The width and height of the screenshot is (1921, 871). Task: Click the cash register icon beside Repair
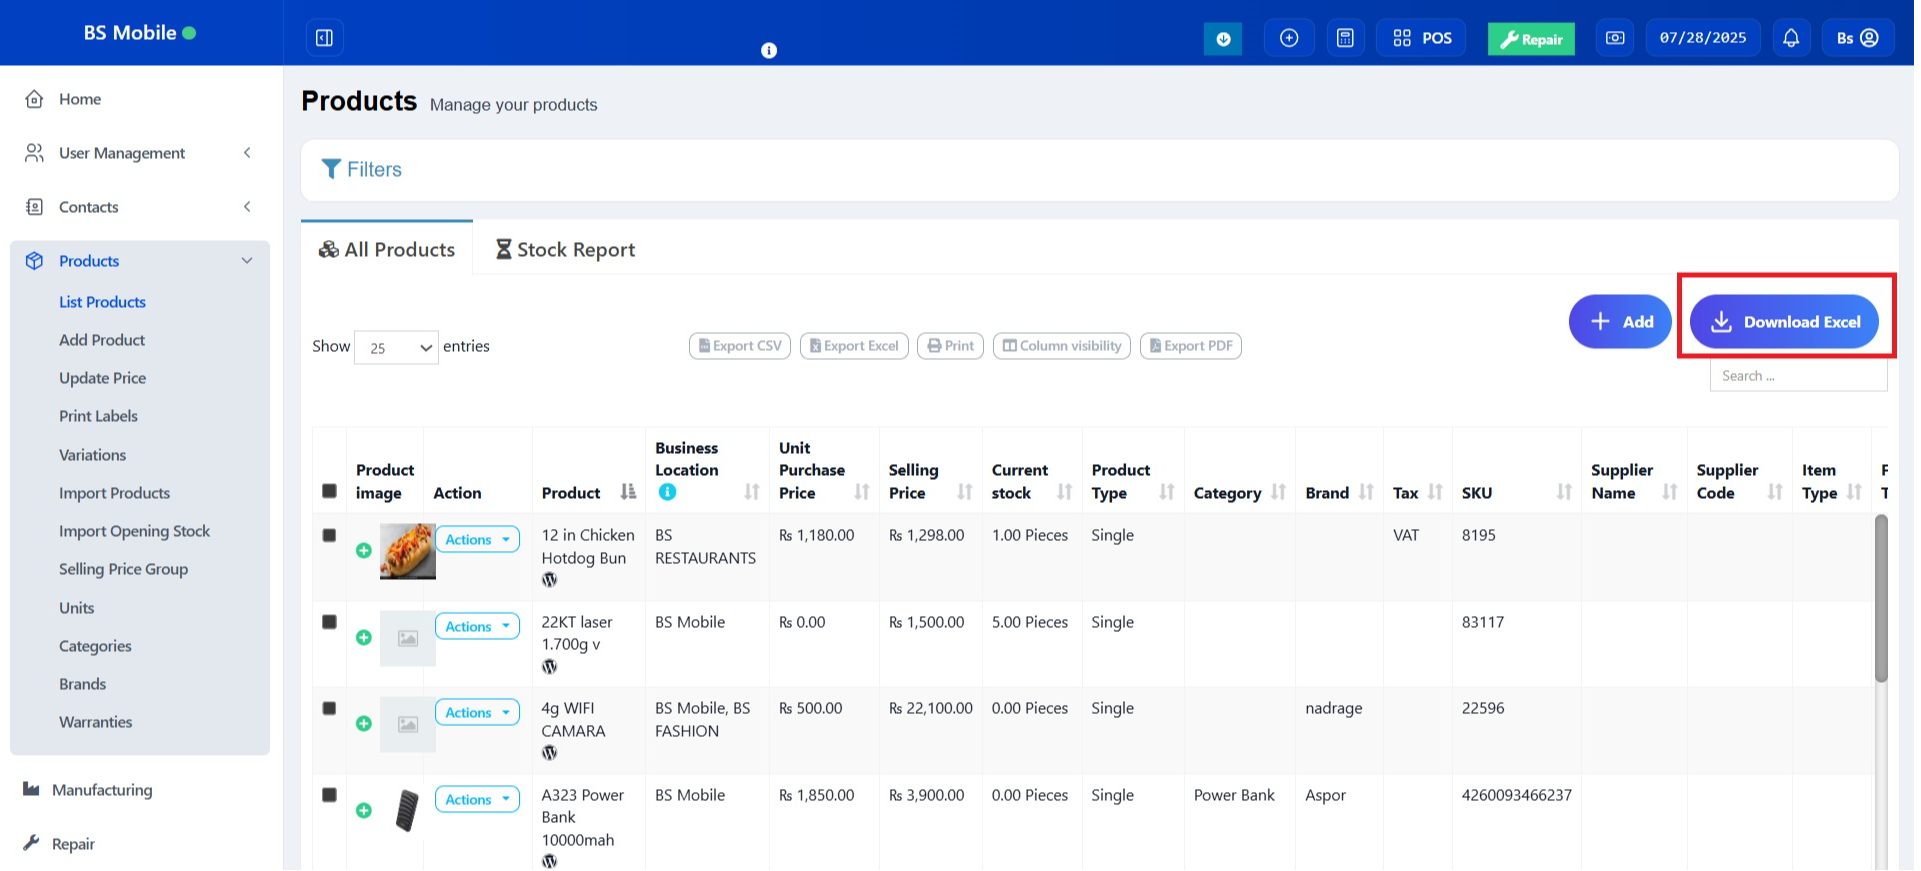pyautogui.click(x=1614, y=38)
